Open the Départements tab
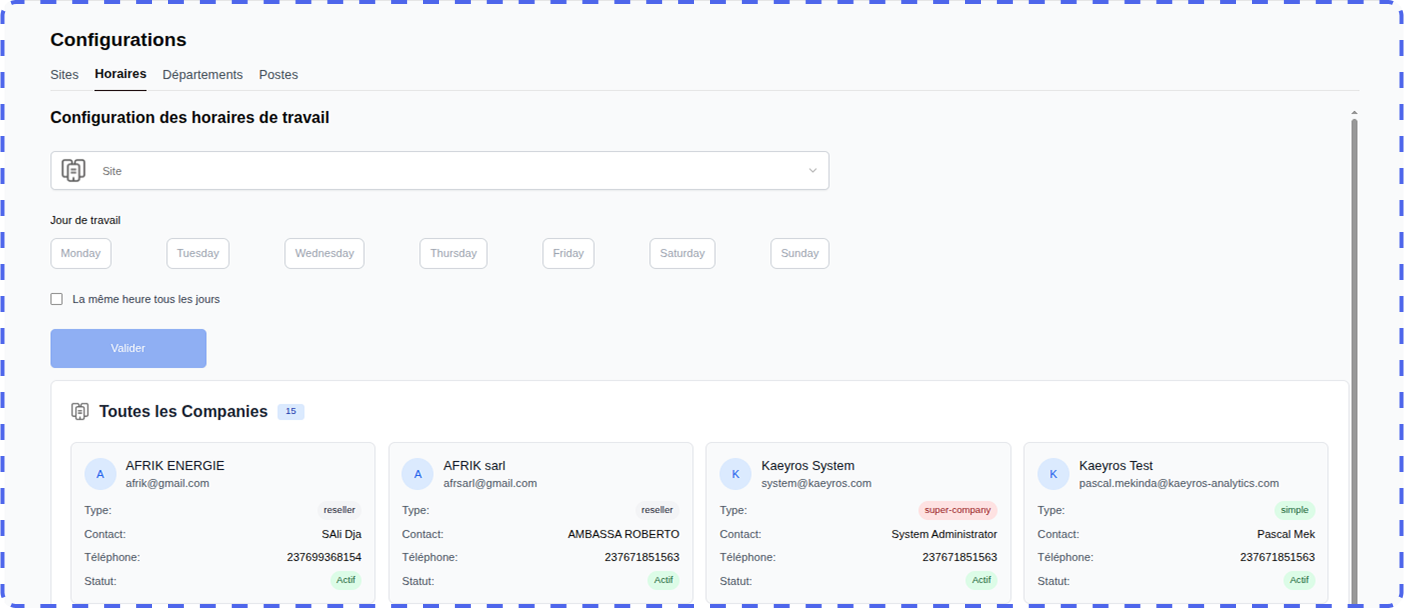The image size is (1404, 608). [202, 75]
